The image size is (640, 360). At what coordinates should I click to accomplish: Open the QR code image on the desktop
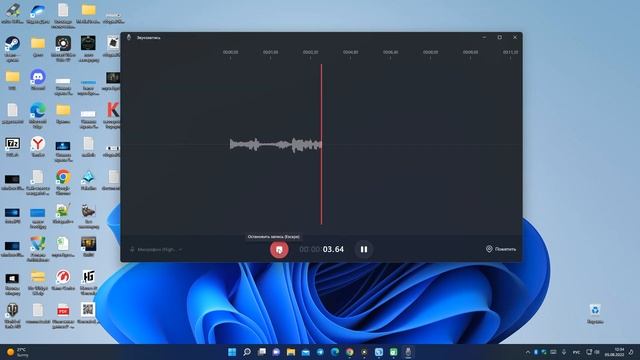click(88, 313)
